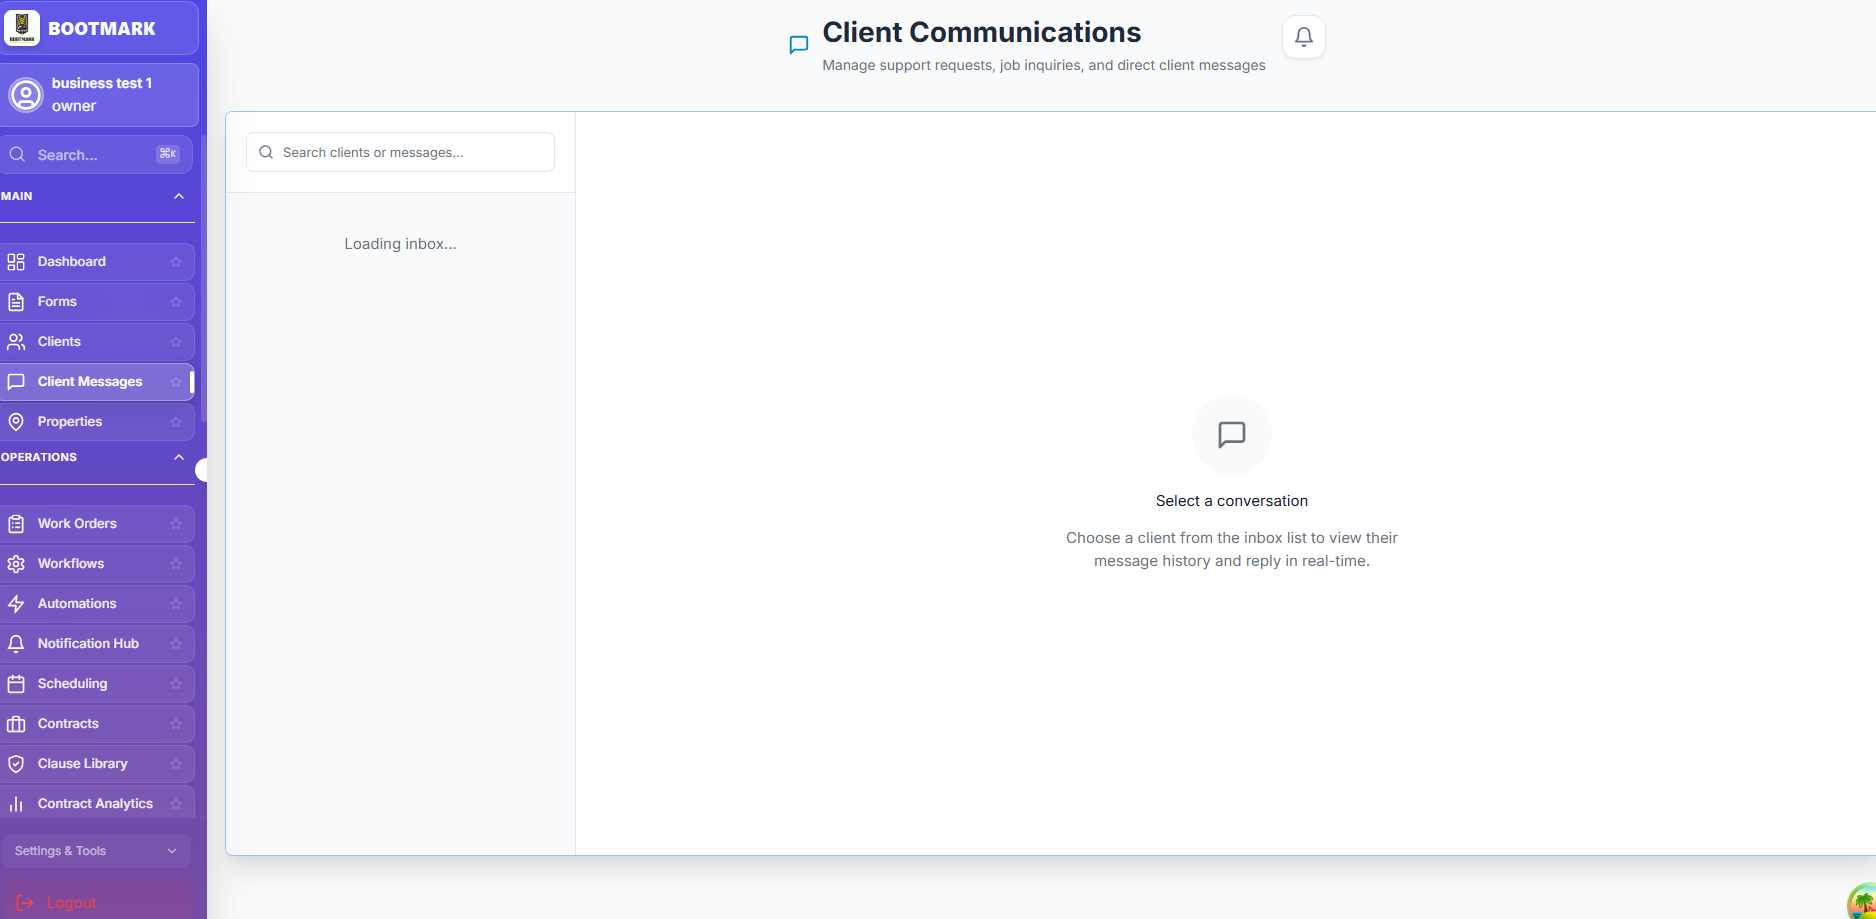Go to Forms

pyautogui.click(x=97, y=302)
